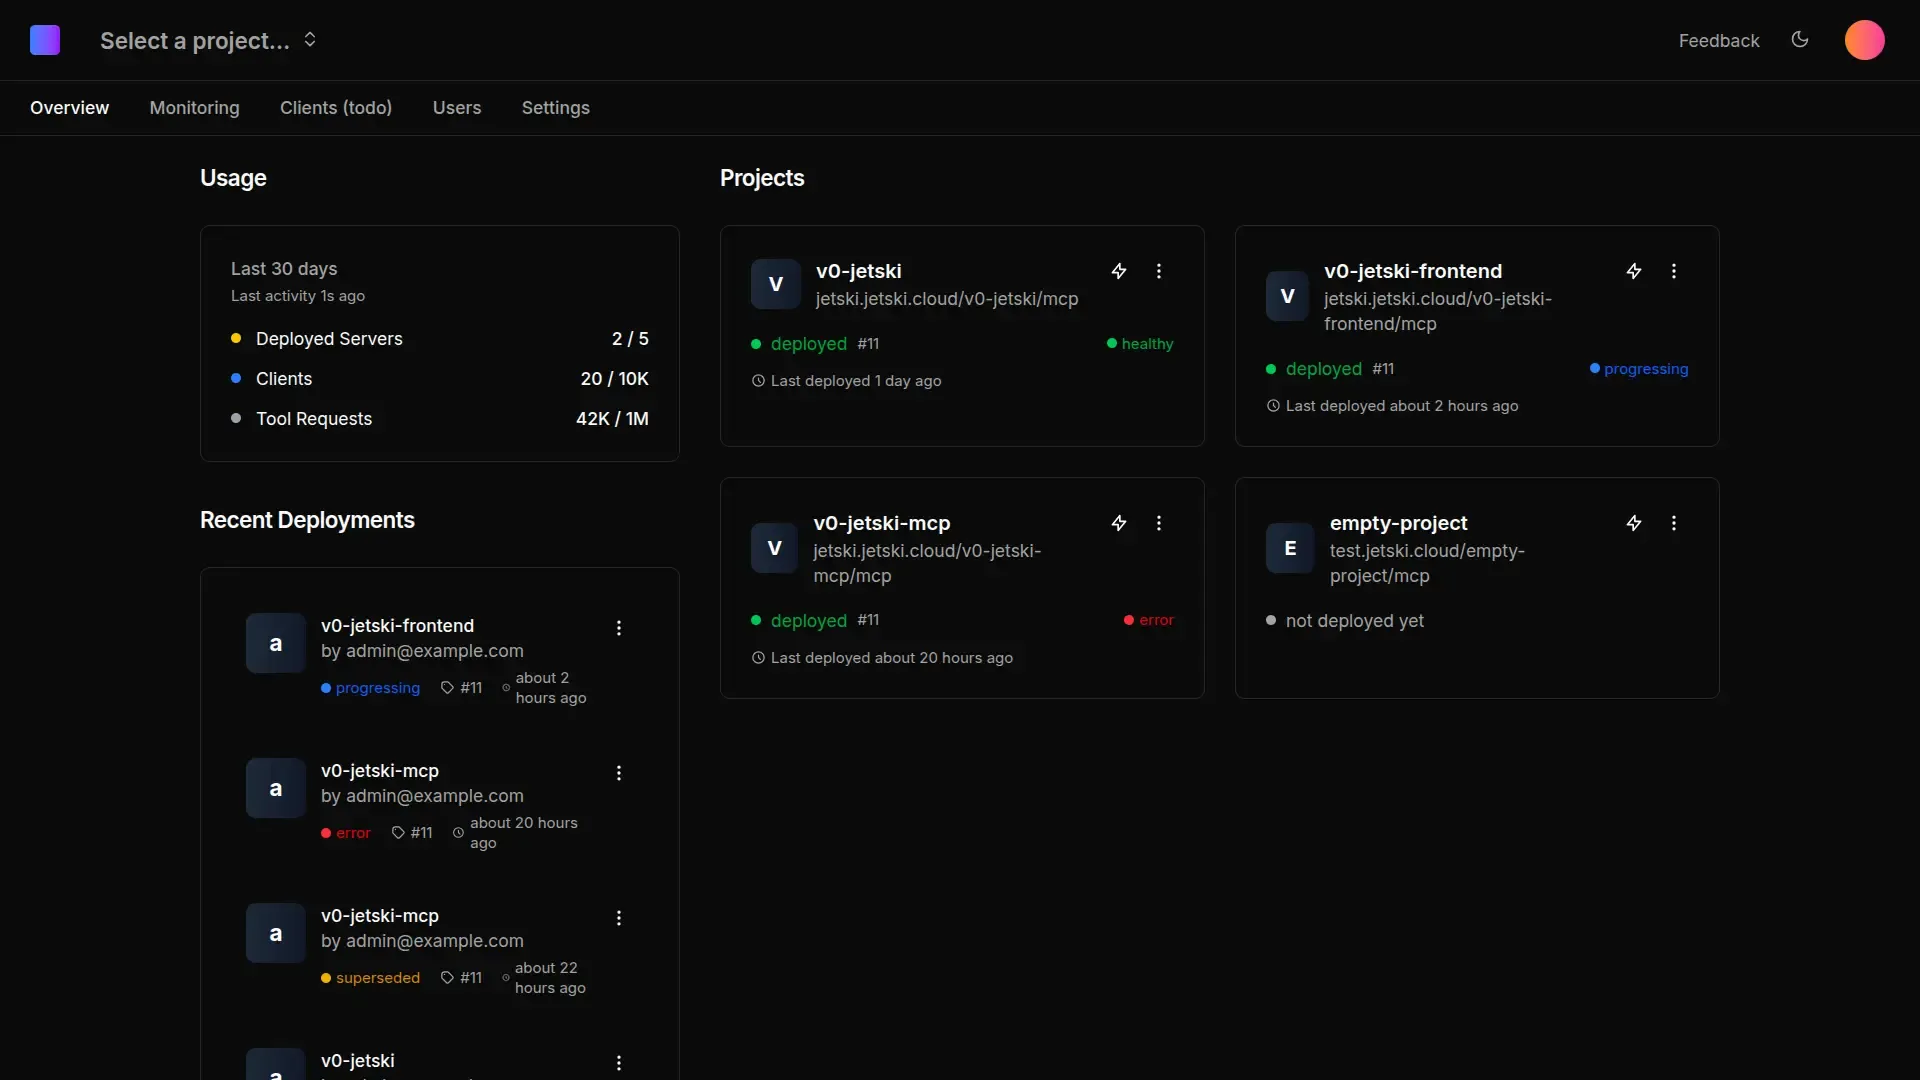Viewport: 1920px width, 1080px height.
Task: Open the v0-jetski-mcp project card title
Action: pyautogui.click(x=882, y=523)
